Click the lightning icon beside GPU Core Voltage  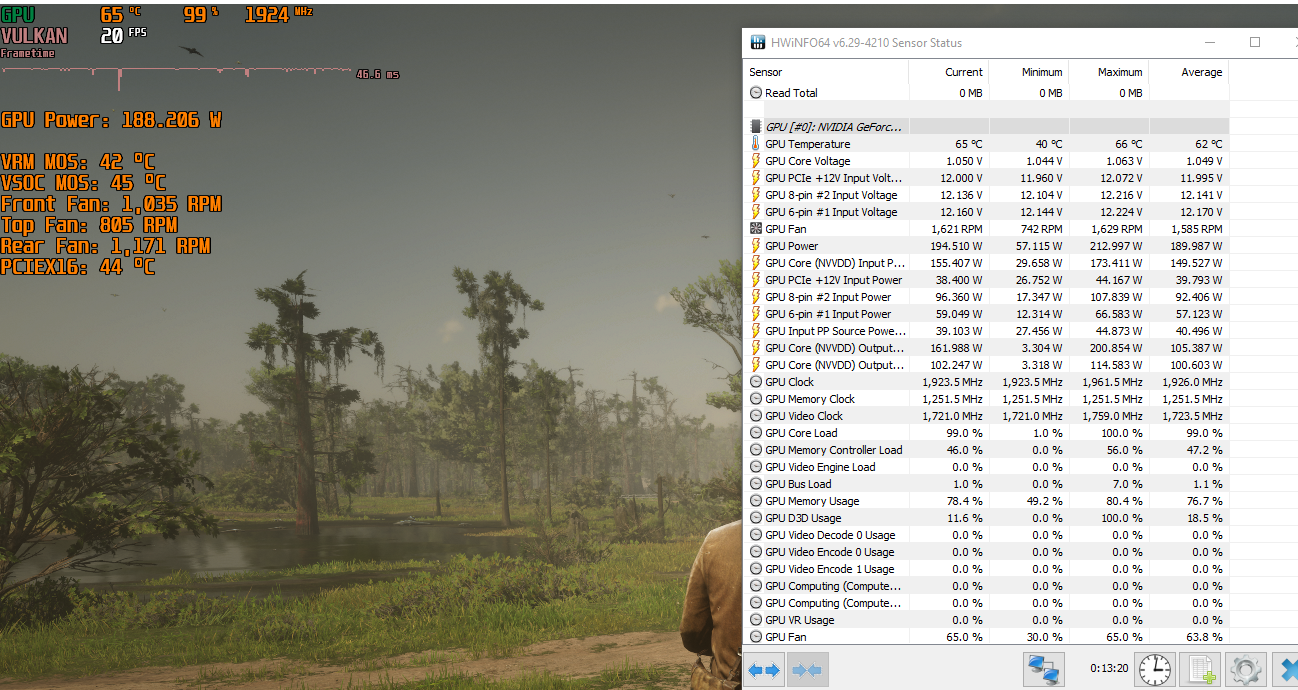[756, 161]
